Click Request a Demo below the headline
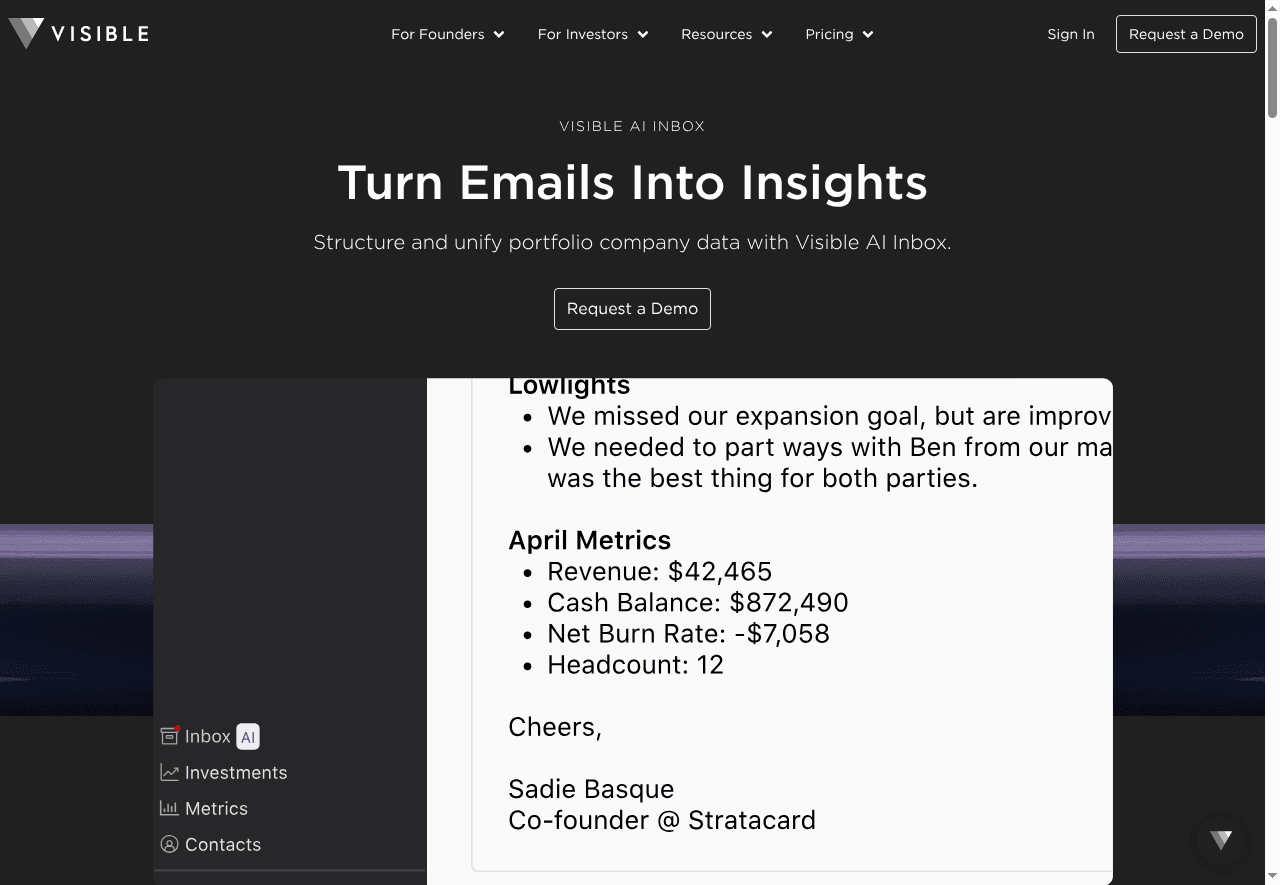The image size is (1280, 885). point(632,309)
